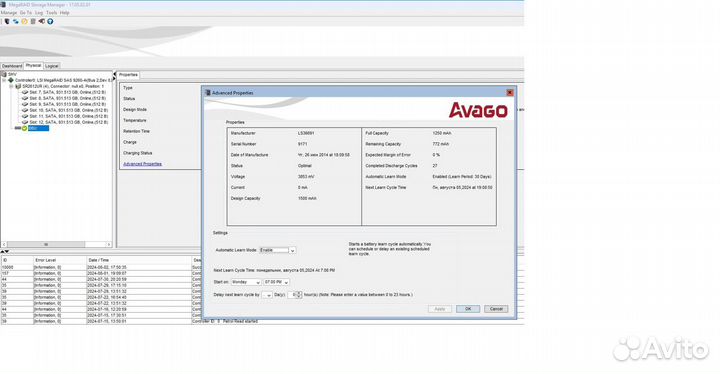
Task: Select the Properties tab in right panel
Action: click(x=128, y=75)
